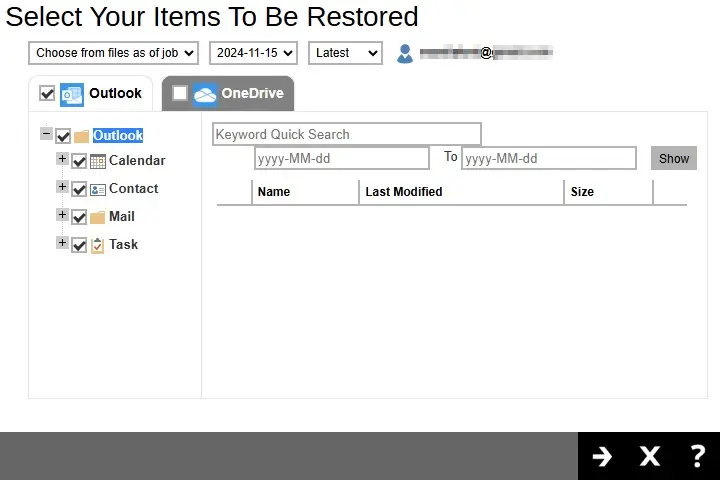Expand the Calendar tree node
The width and height of the screenshot is (720, 480).
(x=62, y=160)
